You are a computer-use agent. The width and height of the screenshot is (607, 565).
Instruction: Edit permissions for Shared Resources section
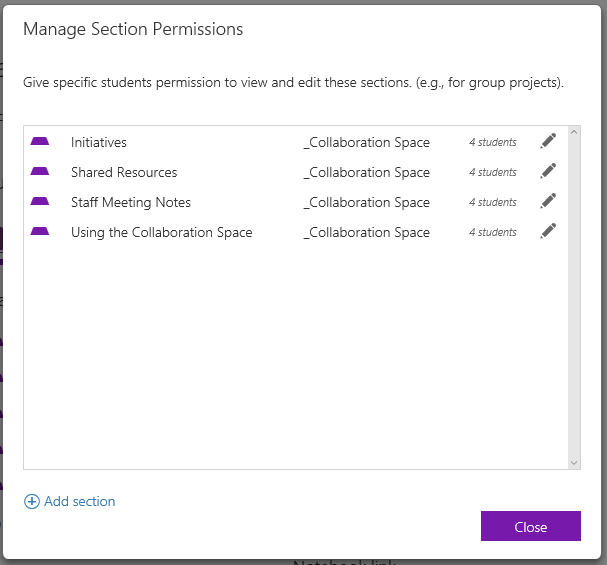(547, 171)
